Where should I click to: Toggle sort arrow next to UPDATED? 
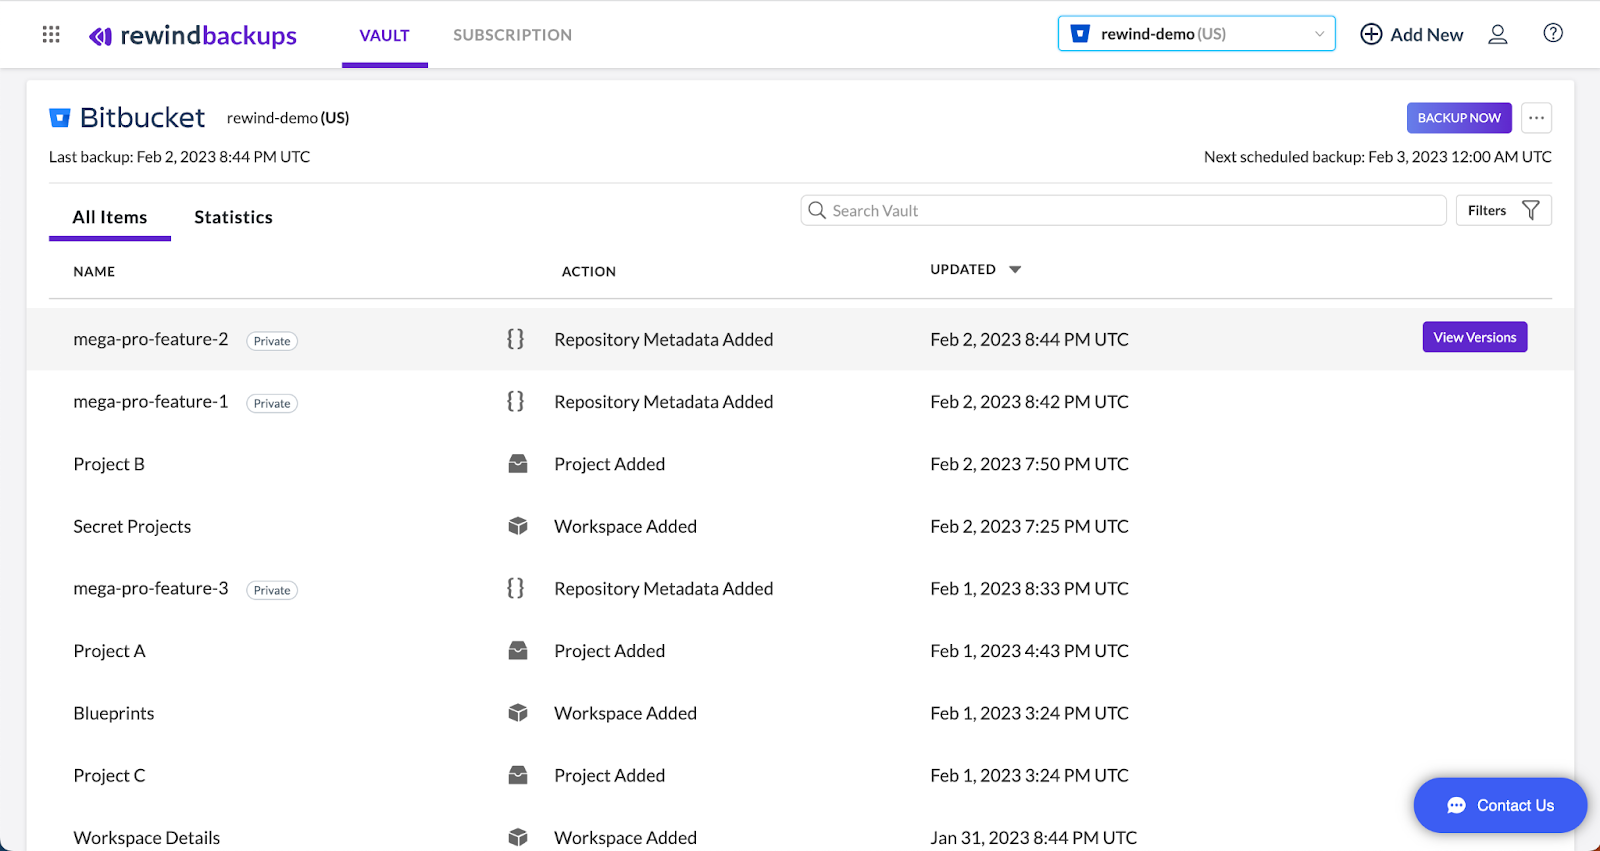pos(1015,270)
